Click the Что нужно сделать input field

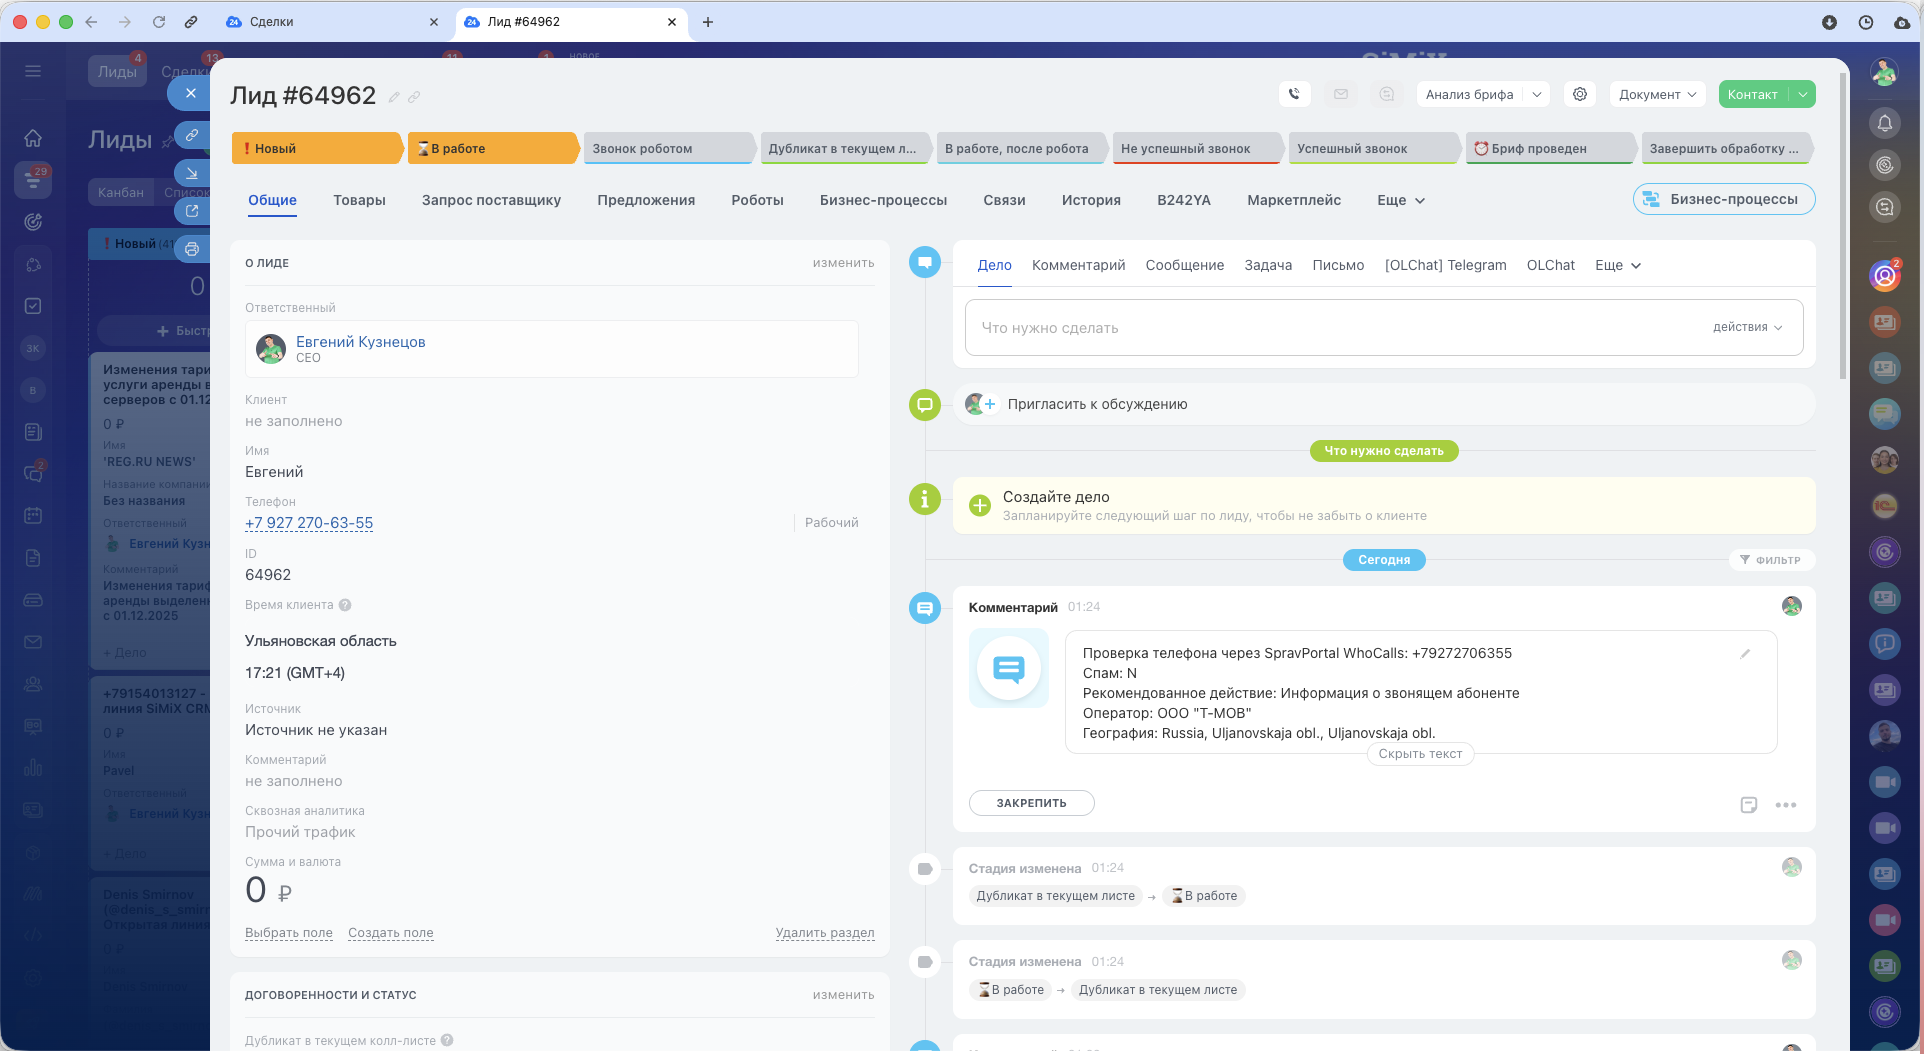pos(1330,328)
